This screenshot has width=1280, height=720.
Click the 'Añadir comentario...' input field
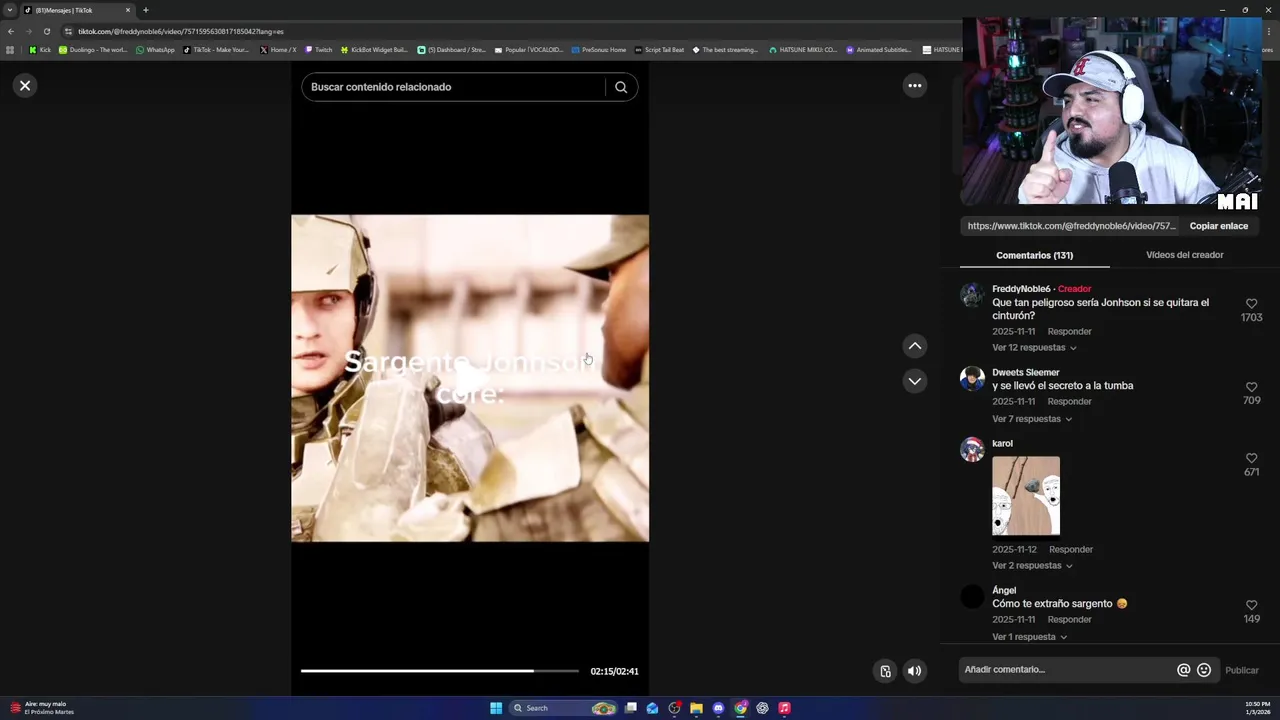point(1066,670)
